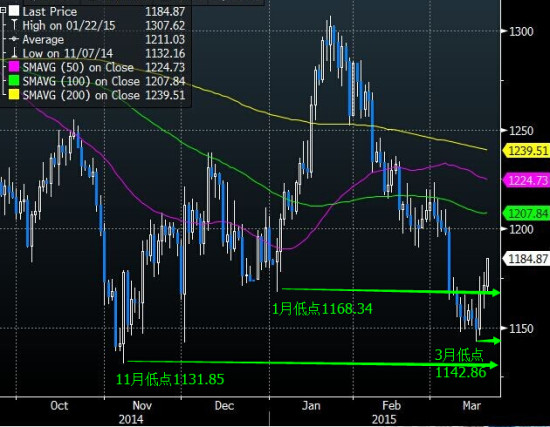
Task: Select the green SMAVG (100) swatch
Action: pos(14,81)
